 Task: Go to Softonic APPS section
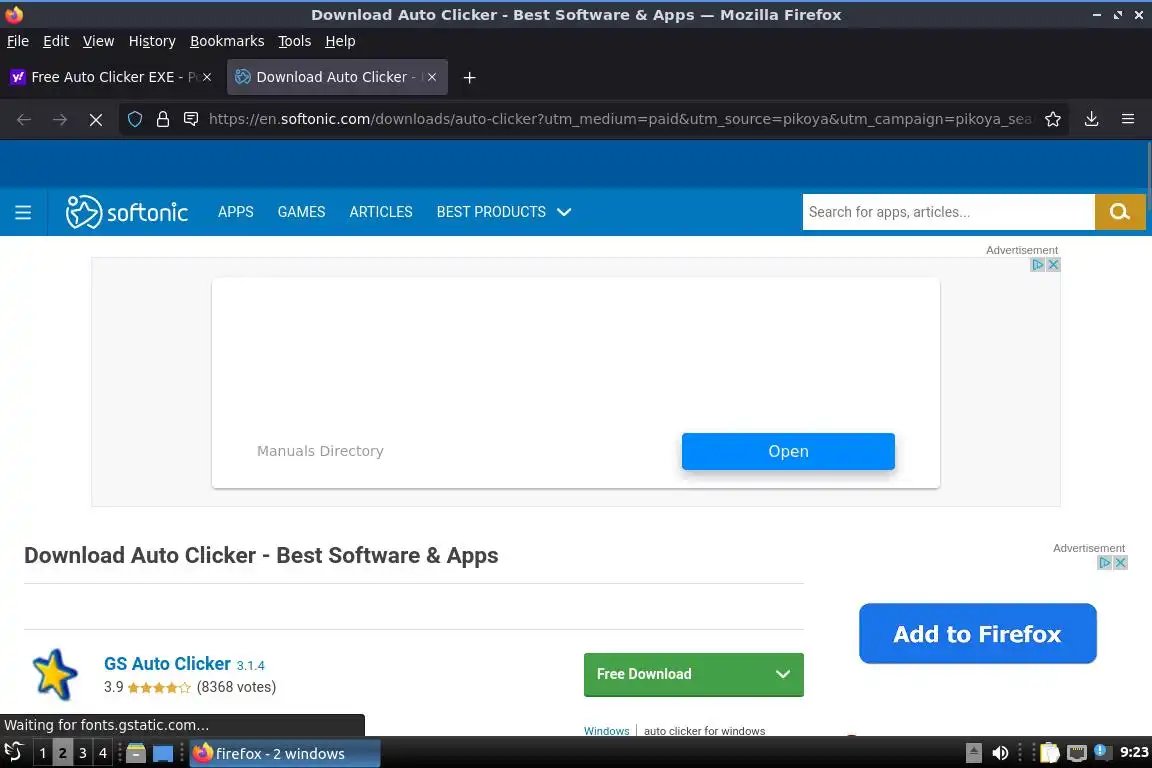click(236, 212)
